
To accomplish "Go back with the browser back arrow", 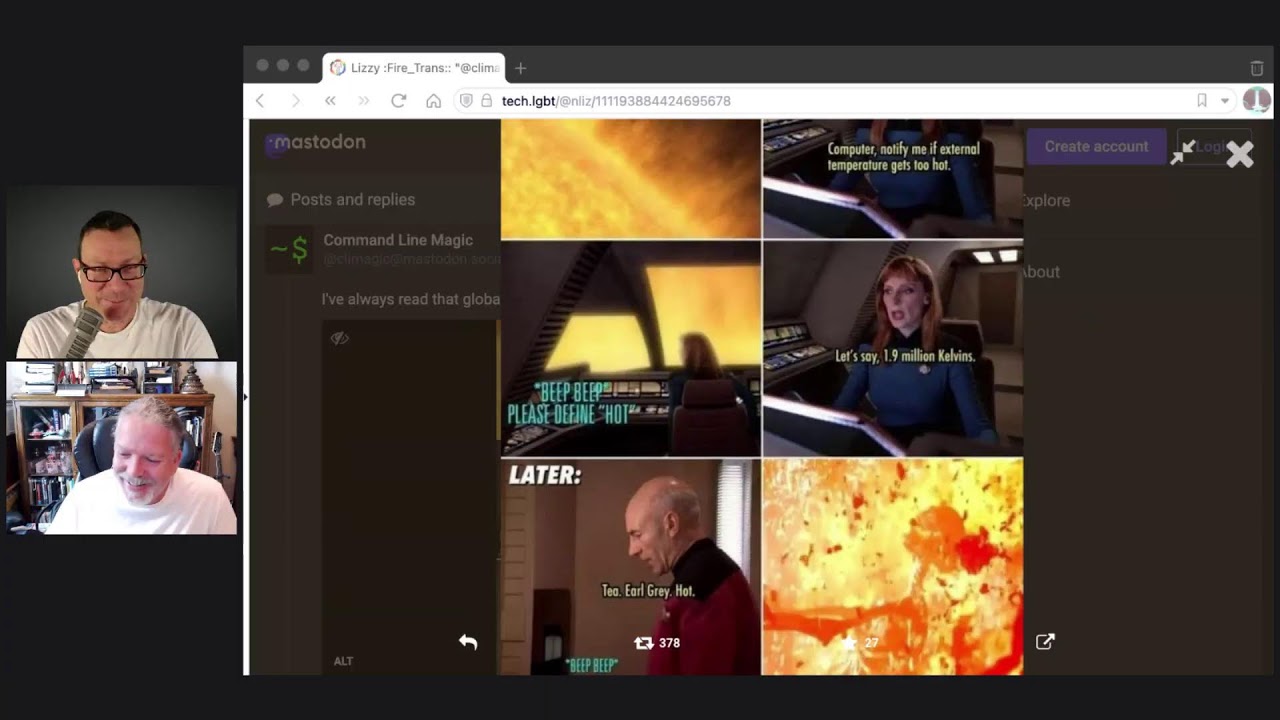I will point(260,101).
